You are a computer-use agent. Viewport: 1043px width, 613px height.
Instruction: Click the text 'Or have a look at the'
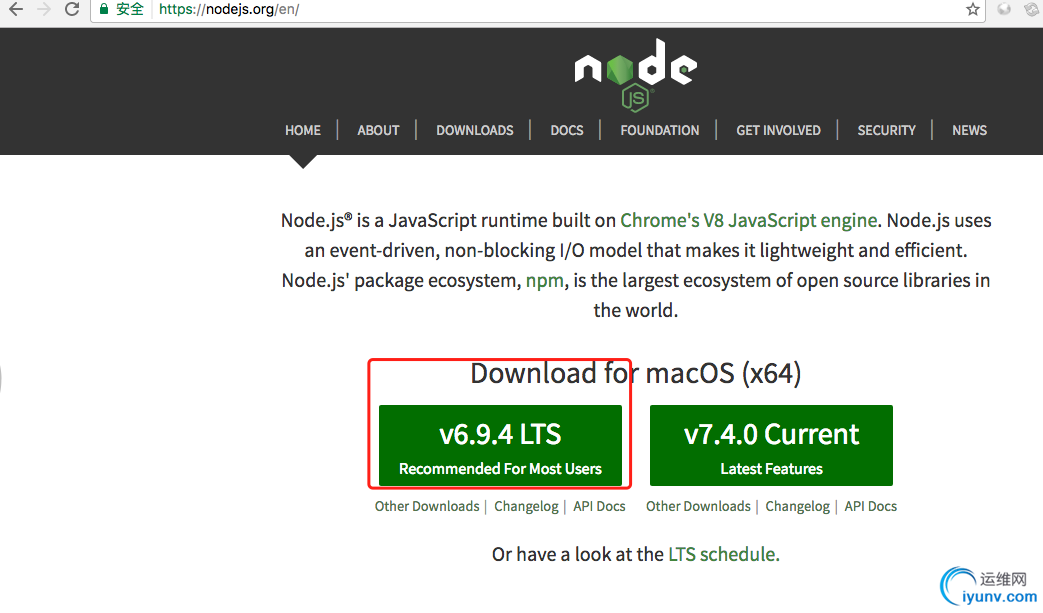[578, 554]
